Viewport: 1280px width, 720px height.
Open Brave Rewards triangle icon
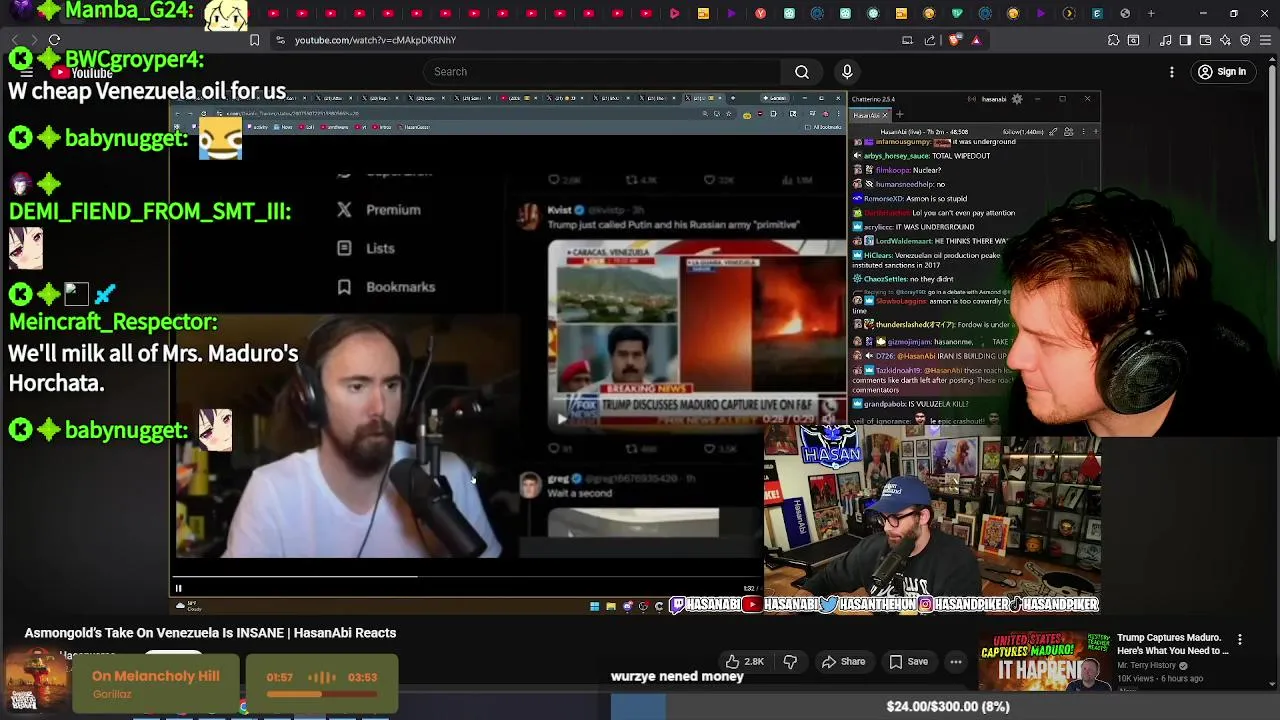[976, 40]
